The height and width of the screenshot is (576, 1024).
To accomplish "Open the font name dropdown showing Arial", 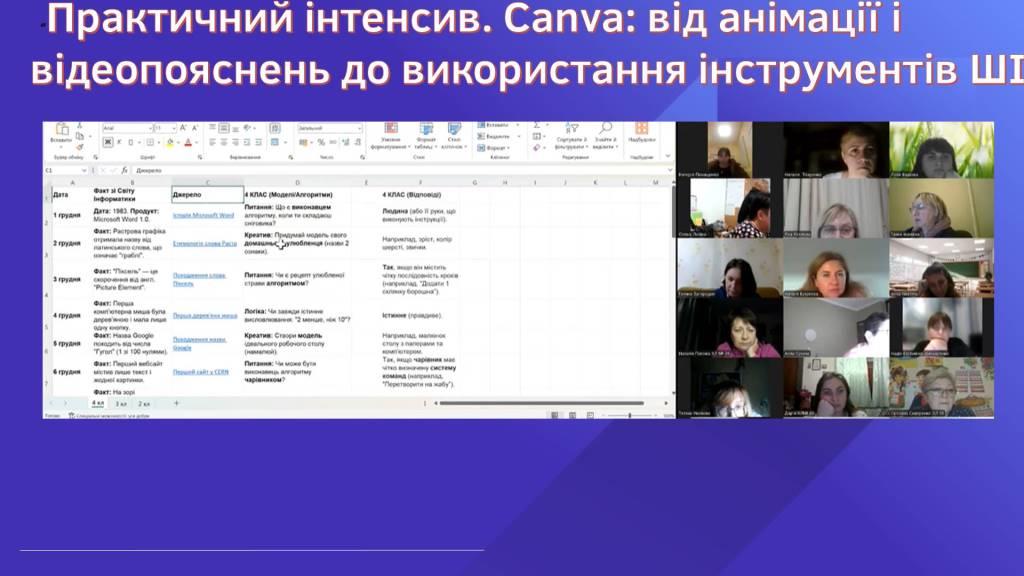I will (x=125, y=128).
